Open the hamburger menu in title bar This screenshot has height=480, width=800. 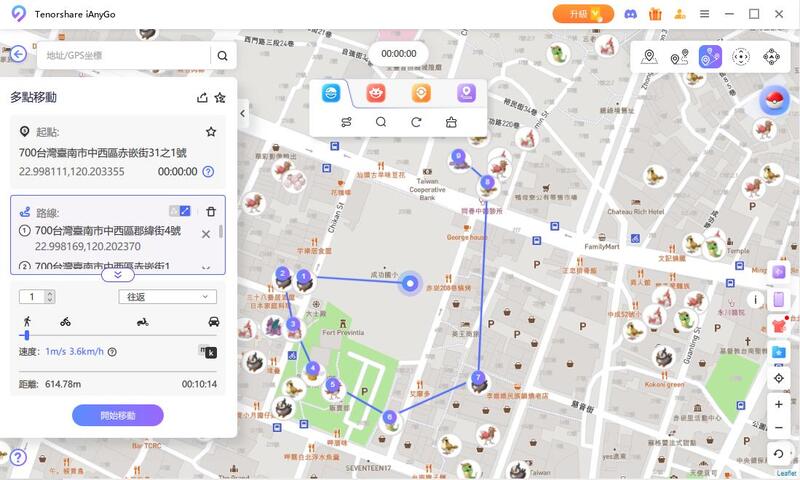click(x=705, y=14)
